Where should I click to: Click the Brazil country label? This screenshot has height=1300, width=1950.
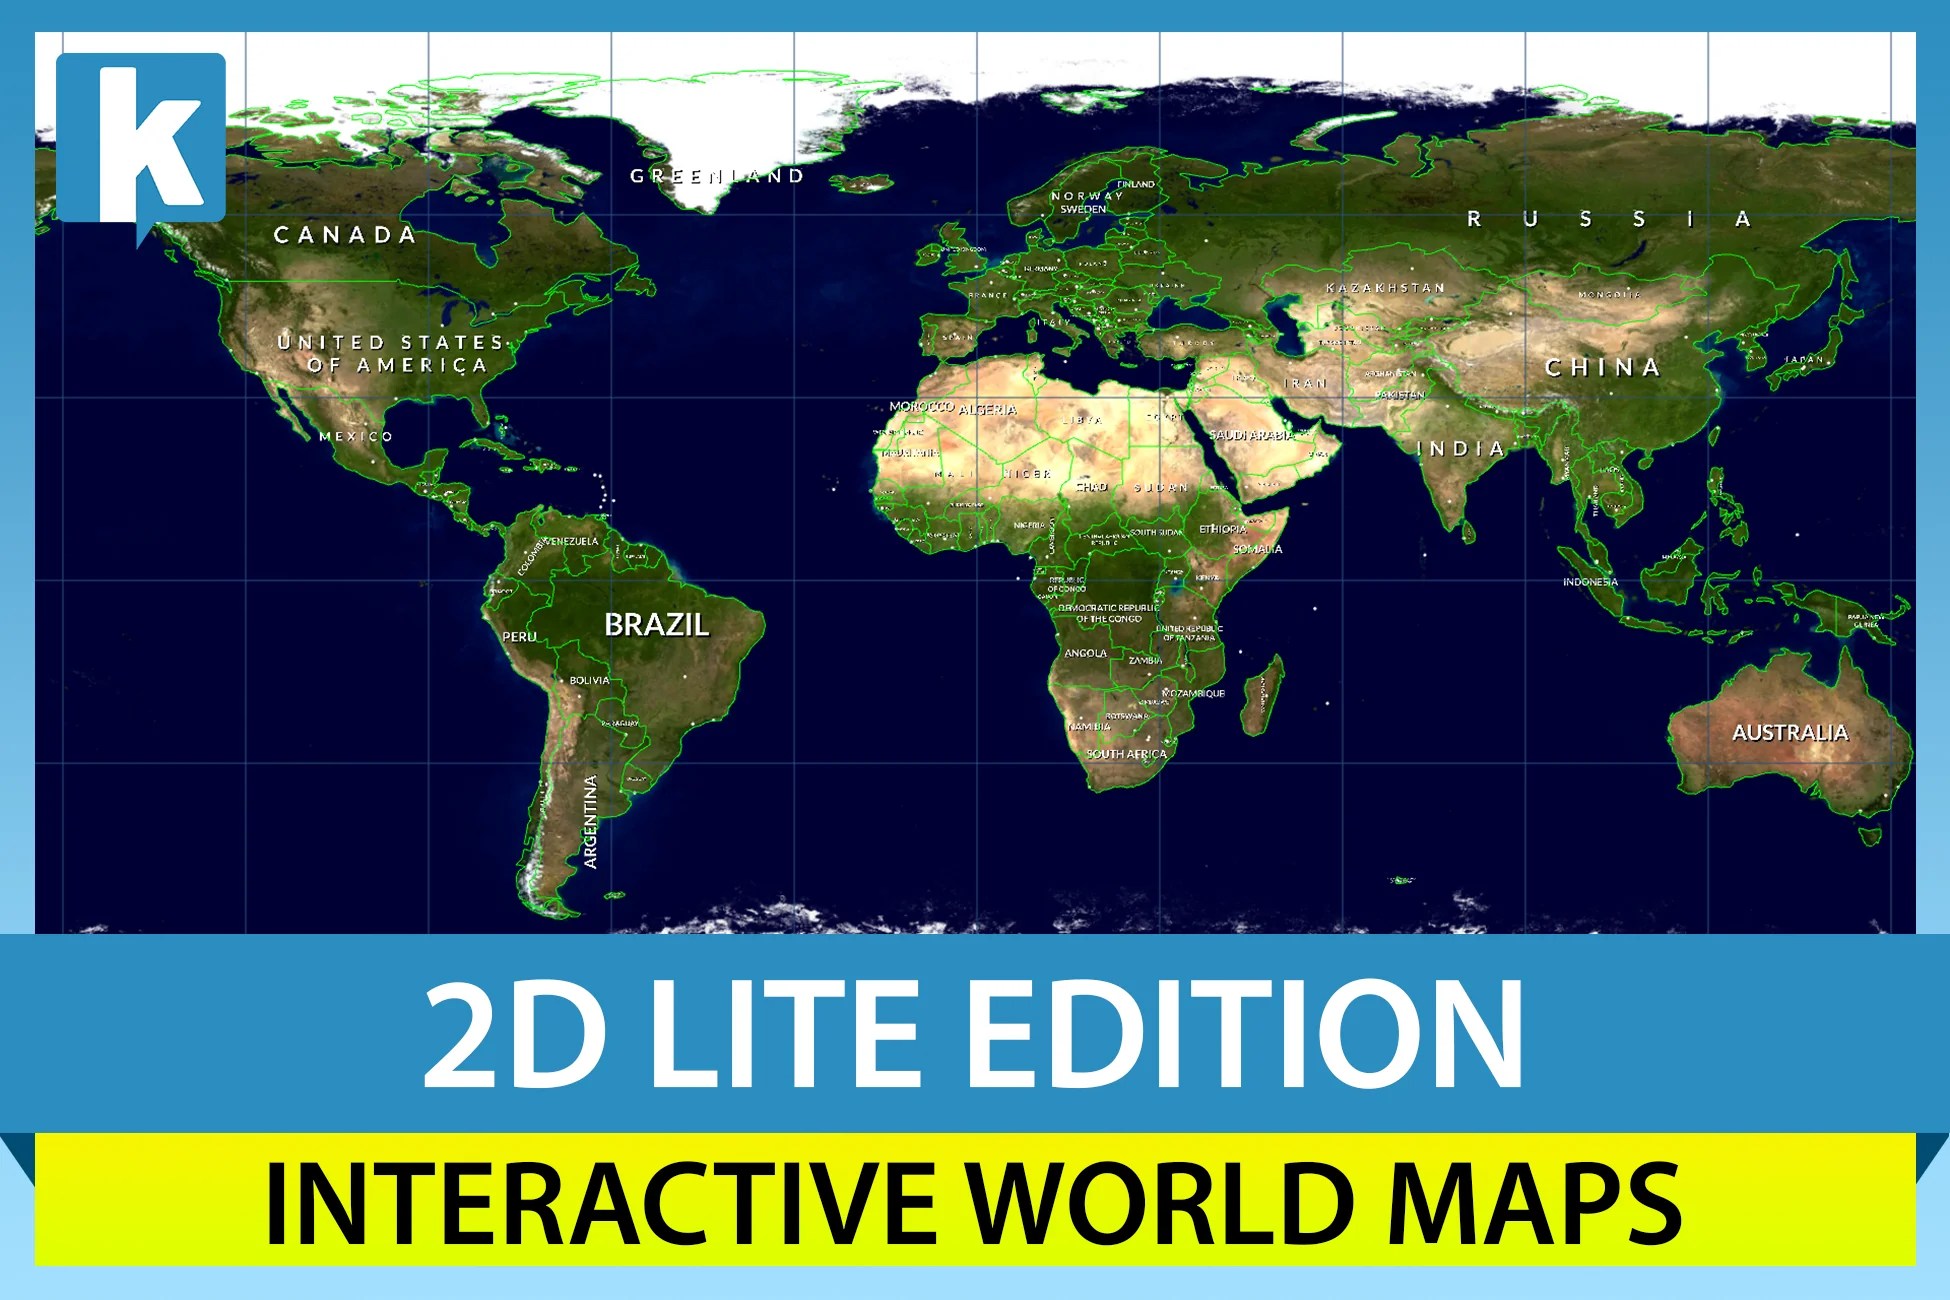click(656, 625)
